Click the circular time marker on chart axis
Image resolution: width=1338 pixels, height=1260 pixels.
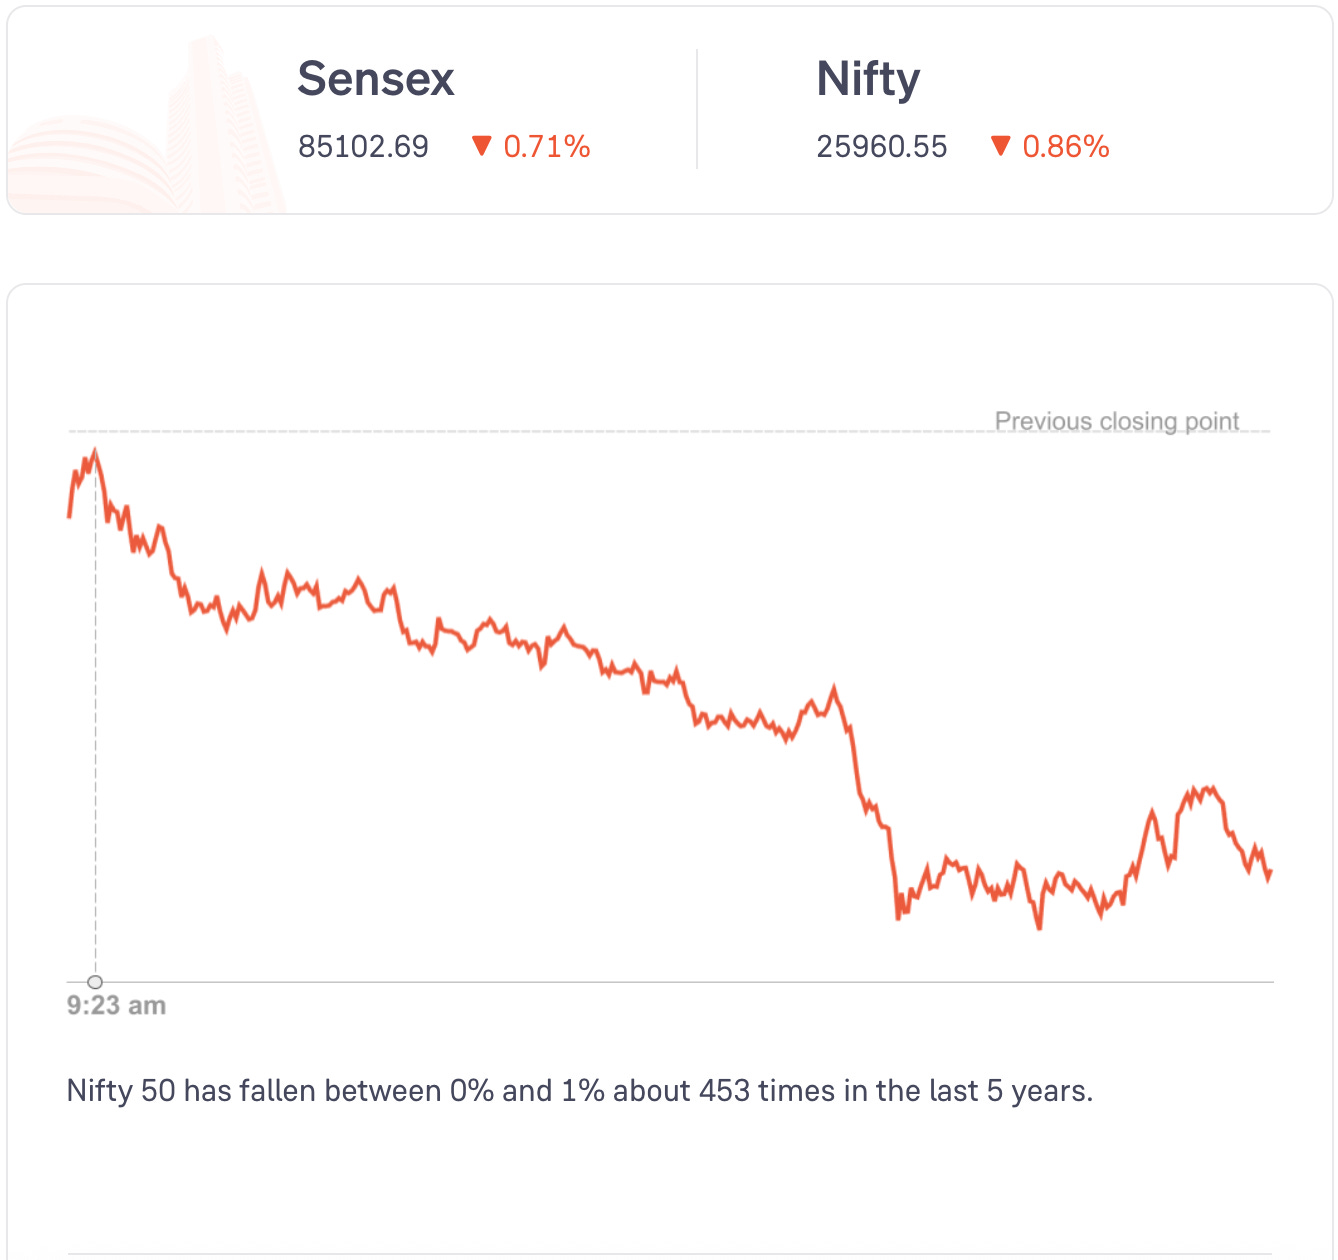pyautogui.click(x=95, y=982)
